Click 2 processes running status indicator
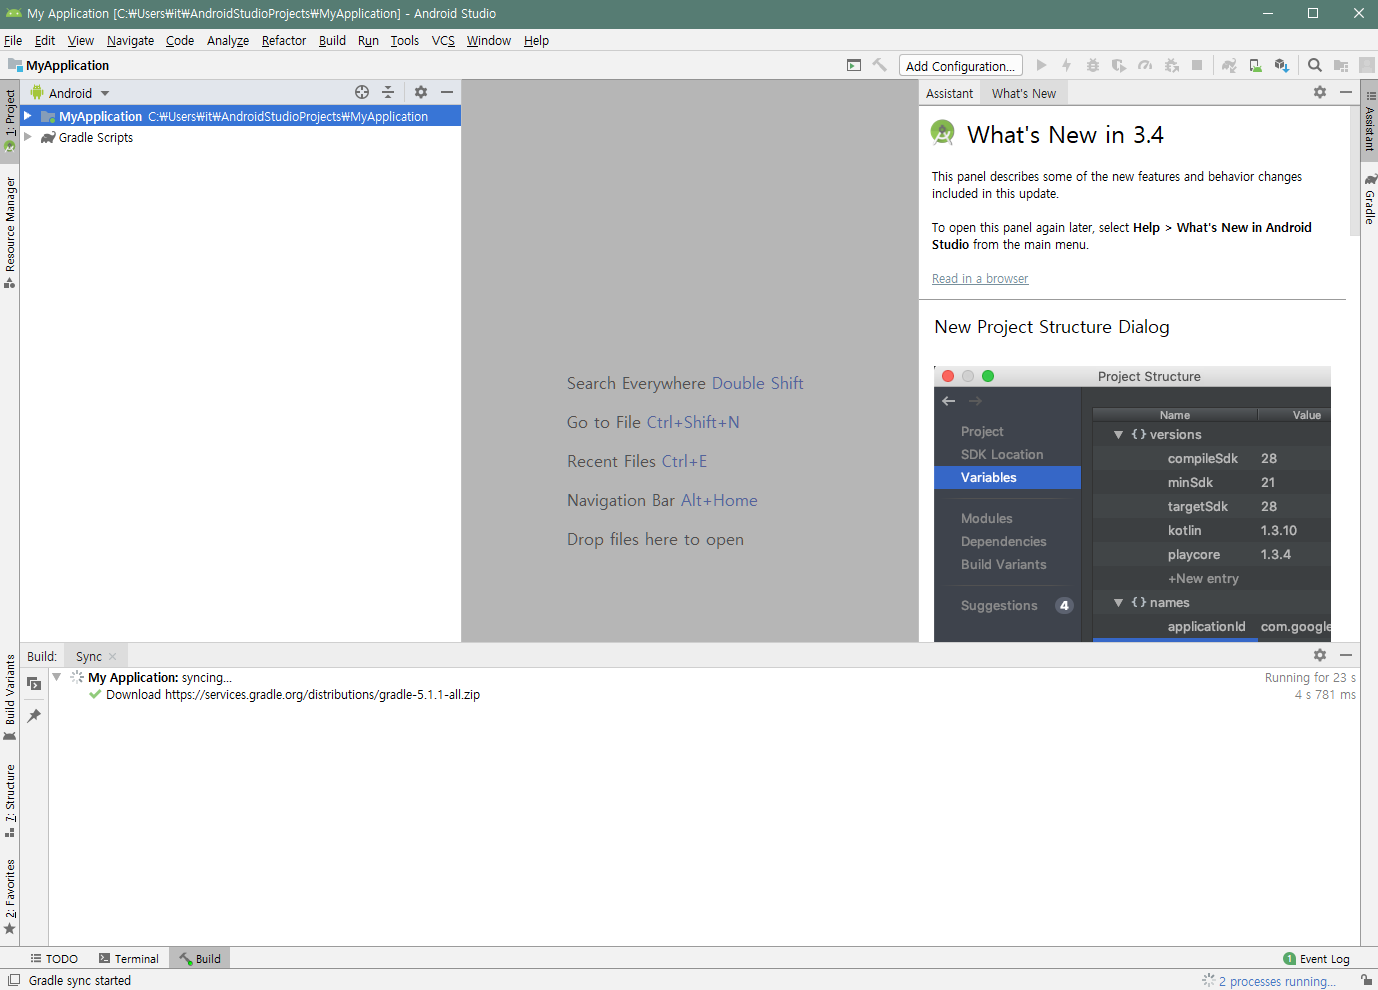The width and height of the screenshot is (1378, 990). 1269,981
